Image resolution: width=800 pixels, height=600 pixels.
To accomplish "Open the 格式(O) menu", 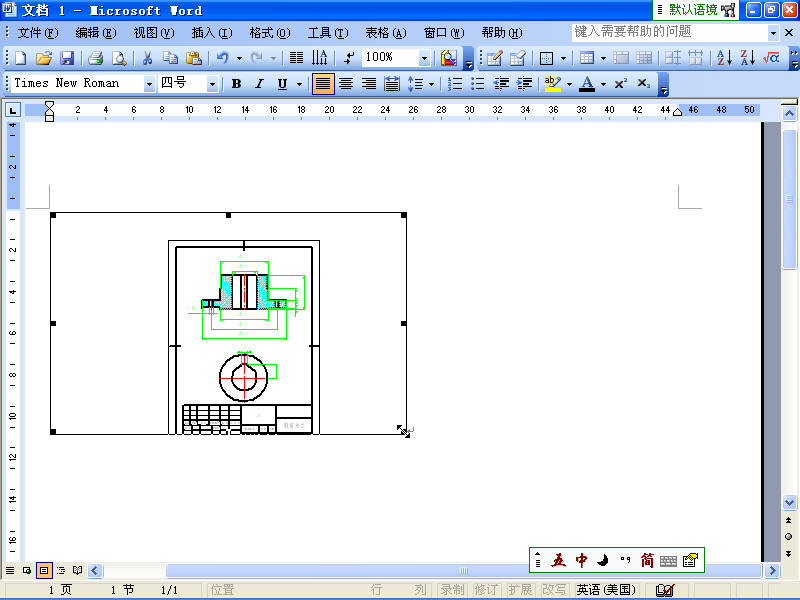I will (270, 33).
